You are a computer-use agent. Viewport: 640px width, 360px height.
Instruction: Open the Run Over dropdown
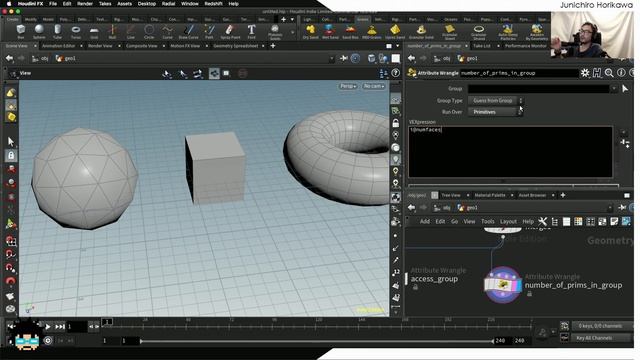pyautogui.click(x=495, y=112)
